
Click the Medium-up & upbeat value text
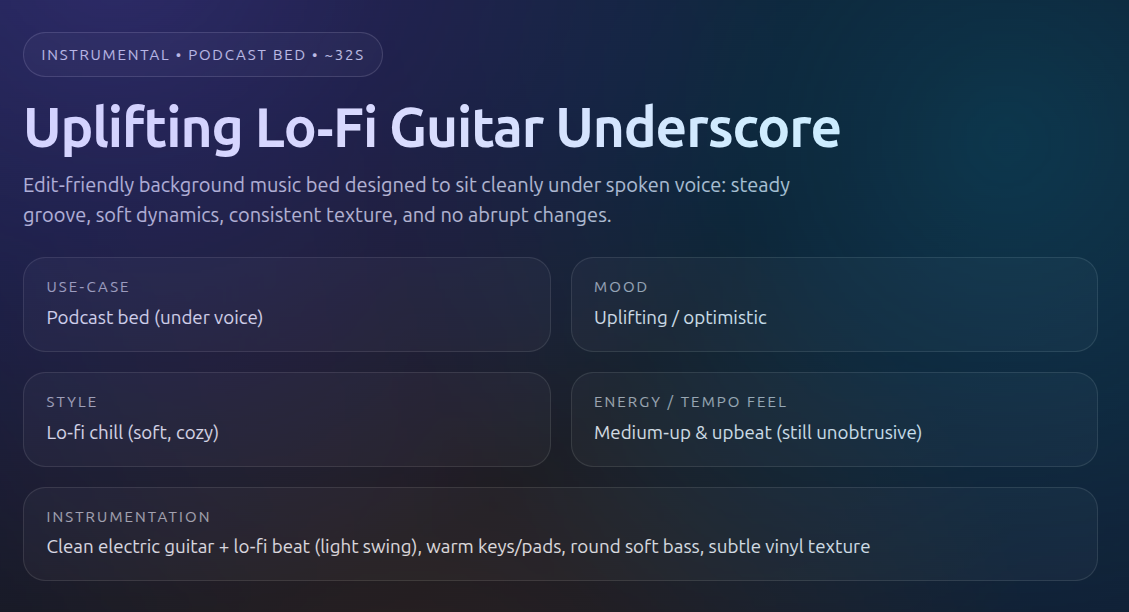[x=757, y=432]
